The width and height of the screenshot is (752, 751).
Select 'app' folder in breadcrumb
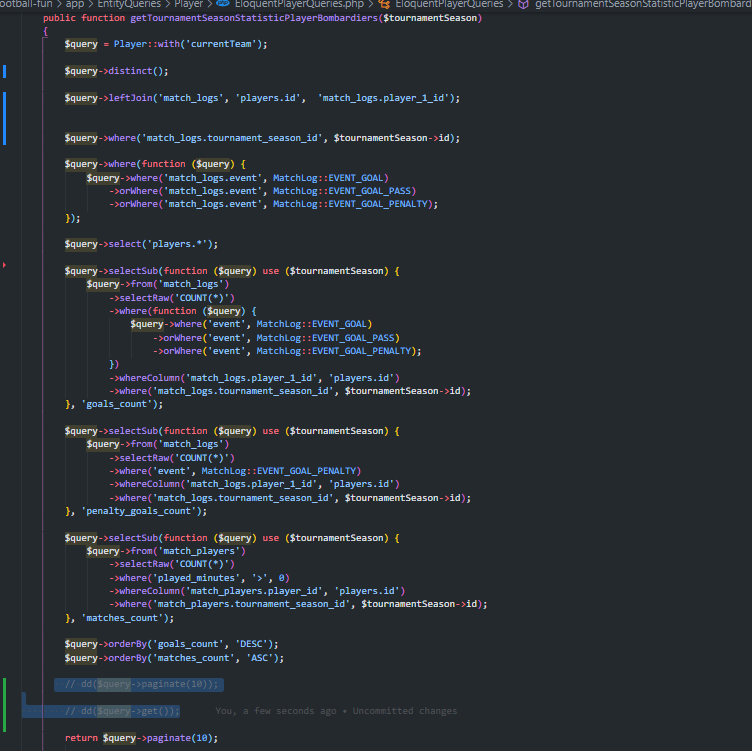[74, 4]
